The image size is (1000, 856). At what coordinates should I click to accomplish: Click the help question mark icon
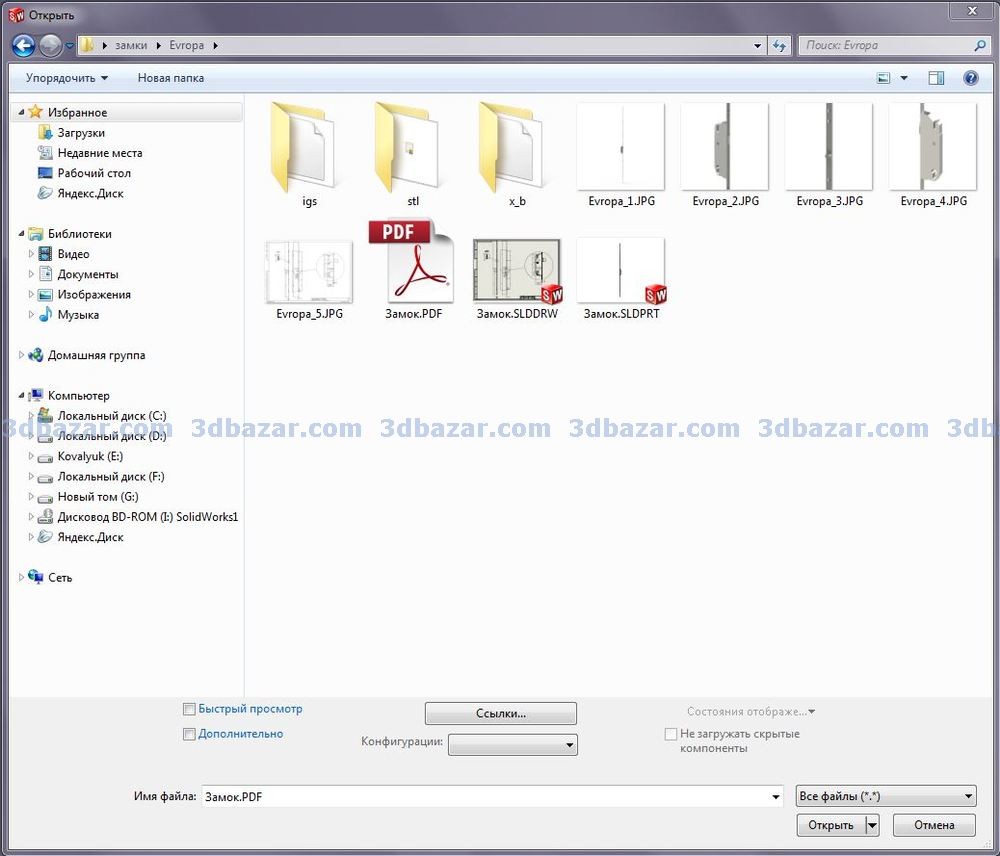click(970, 78)
